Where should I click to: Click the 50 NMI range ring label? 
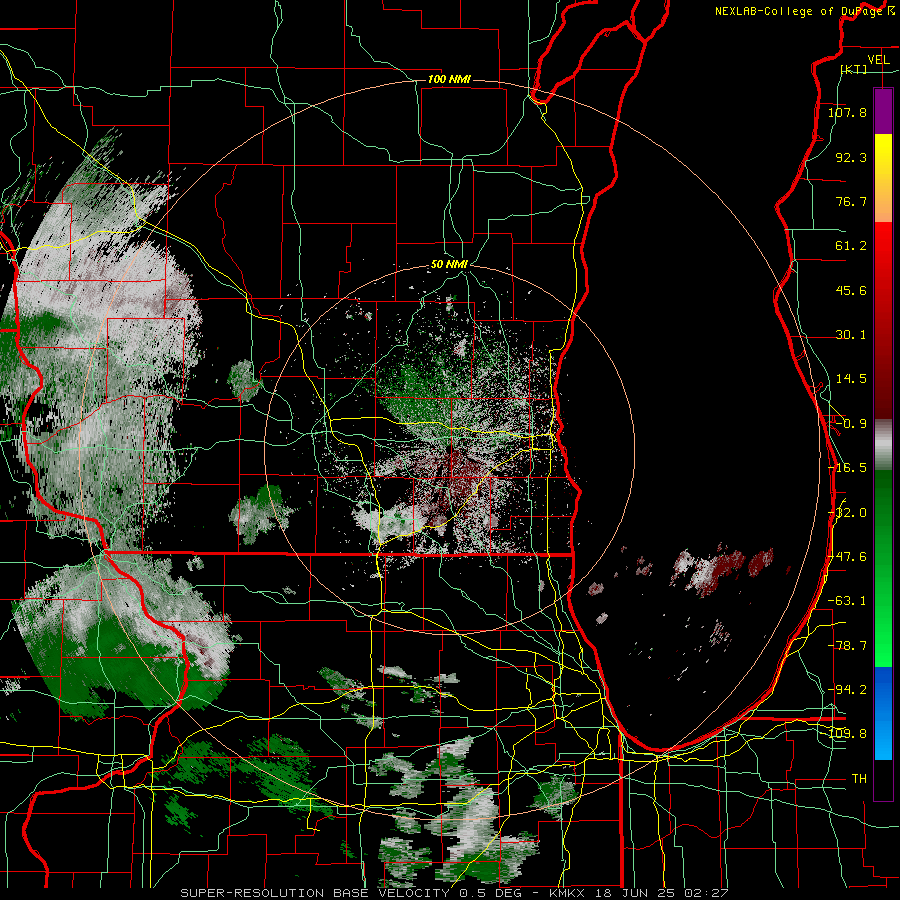pos(449,265)
